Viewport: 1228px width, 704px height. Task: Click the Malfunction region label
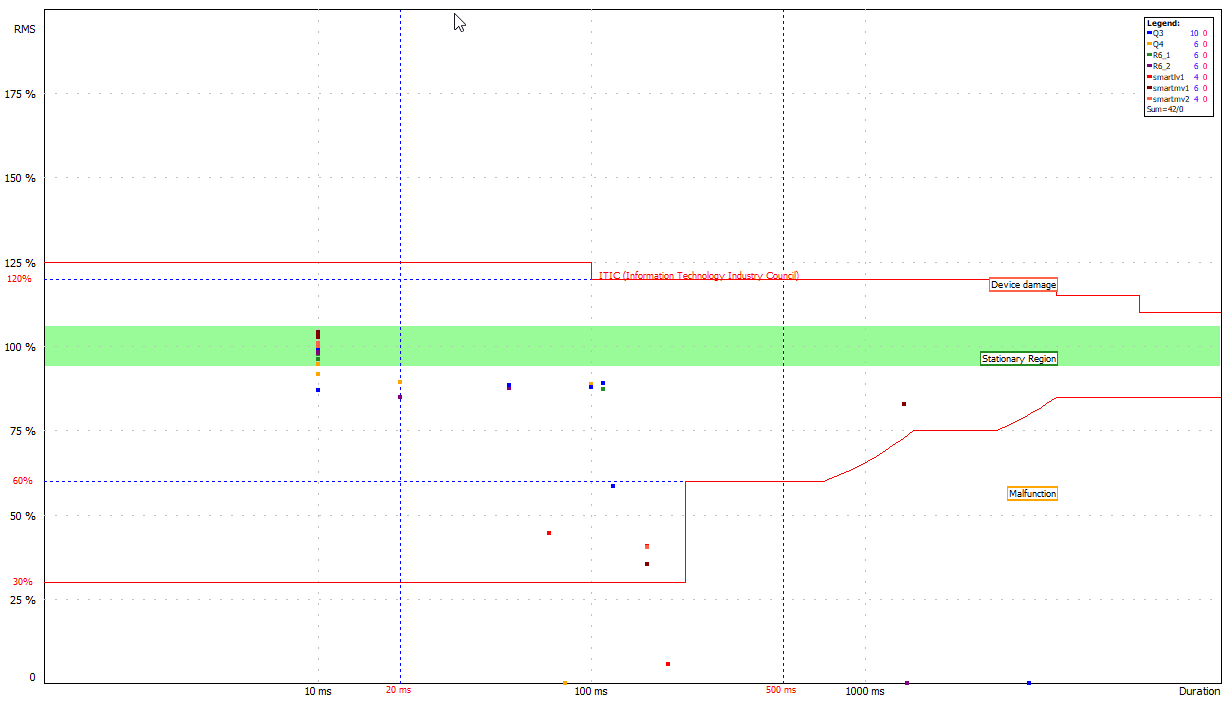tap(1032, 494)
